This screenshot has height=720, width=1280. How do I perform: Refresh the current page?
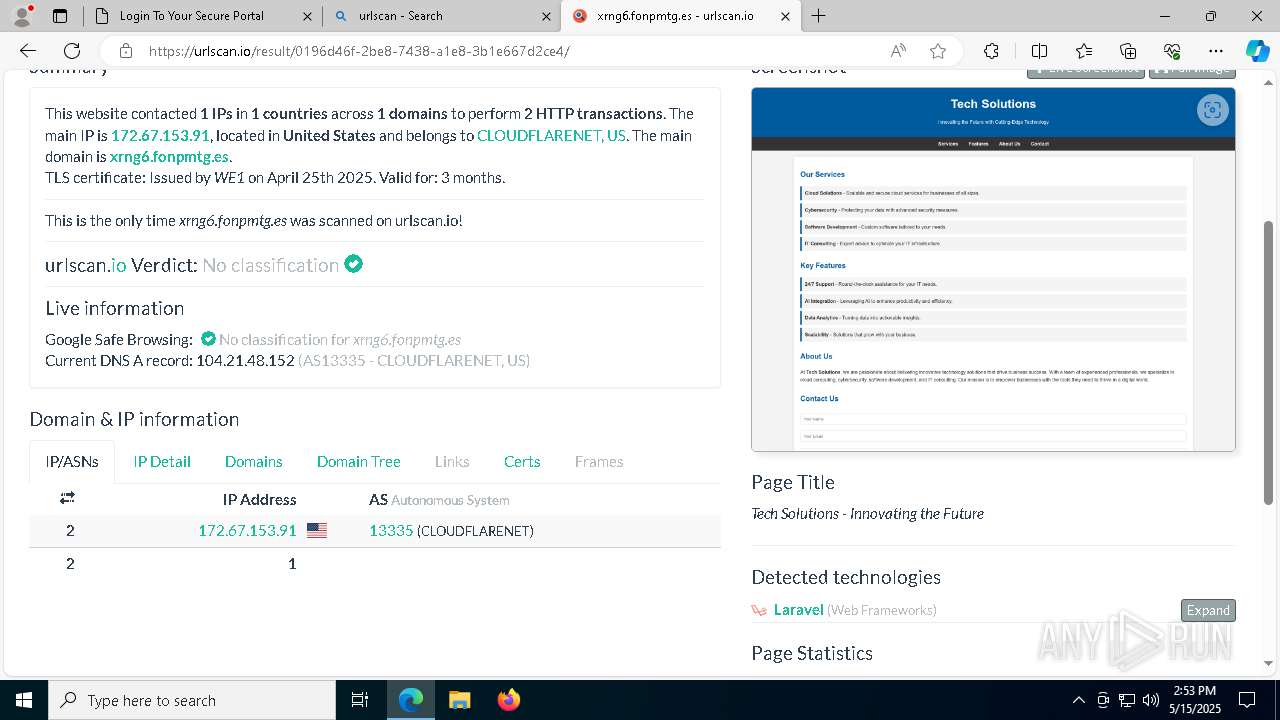point(72,51)
